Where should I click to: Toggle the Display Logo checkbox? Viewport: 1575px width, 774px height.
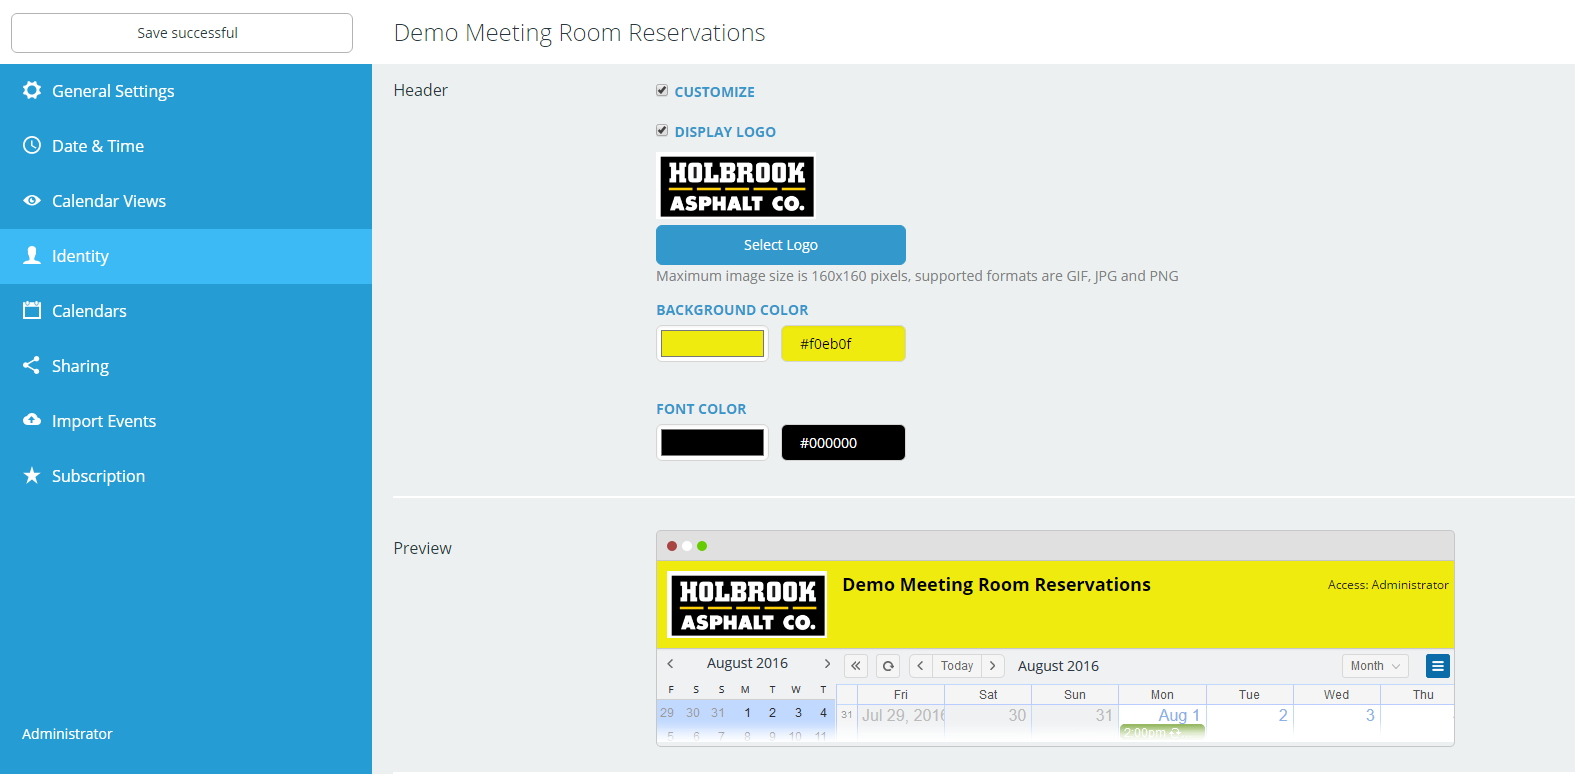coord(662,131)
